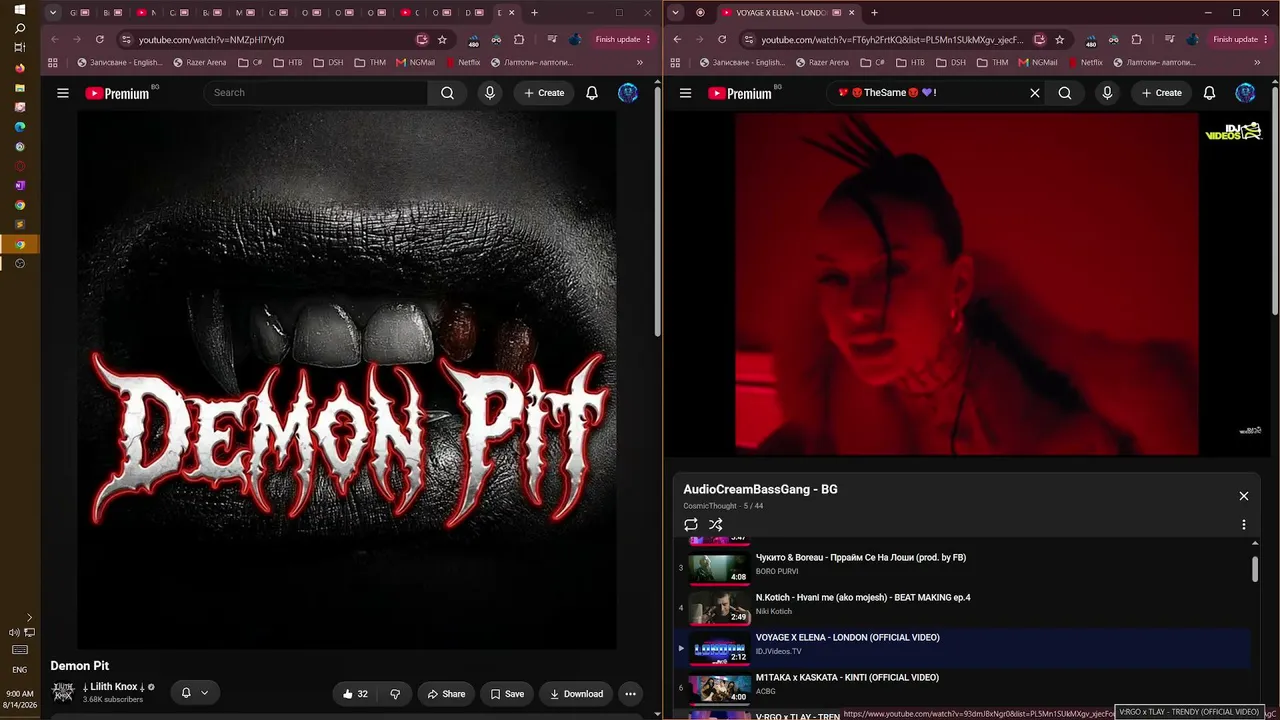Toggle Lilith Knox notification bell dropdown
Screen dimensions: 1280x720
195,693
